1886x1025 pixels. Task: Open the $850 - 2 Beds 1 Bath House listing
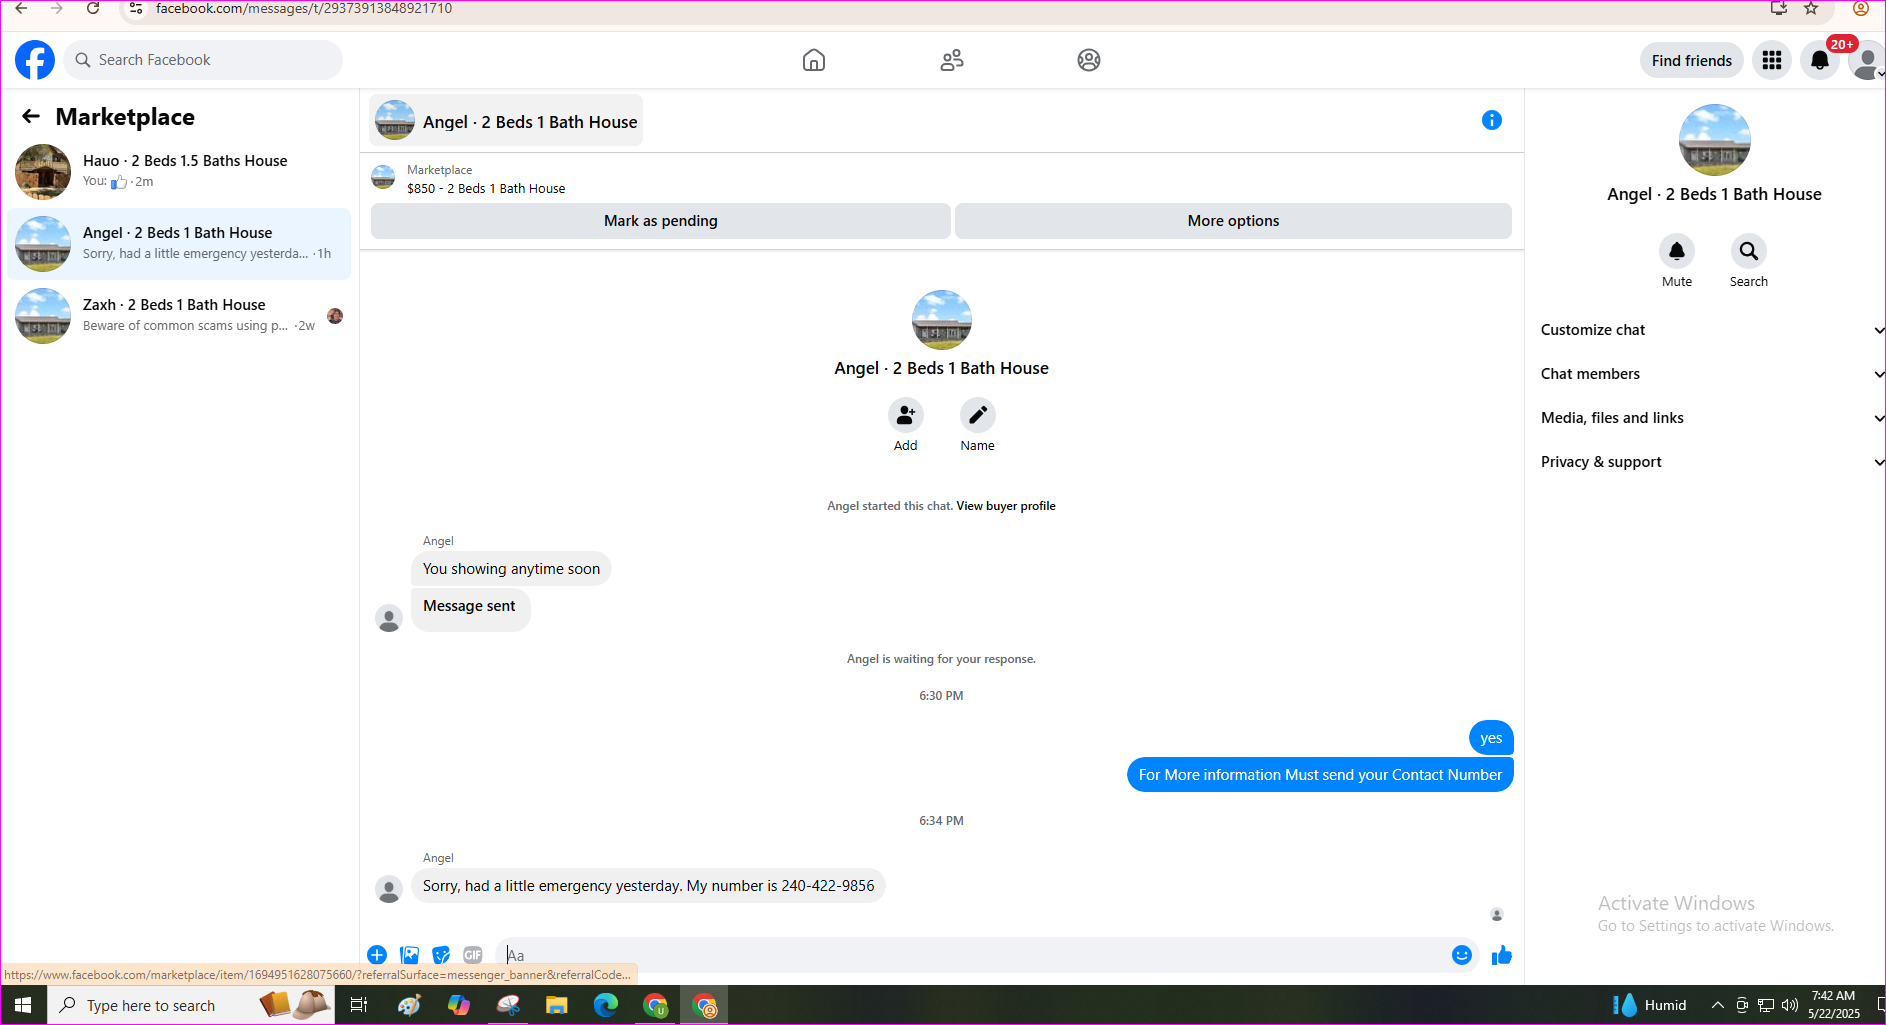[x=486, y=189]
